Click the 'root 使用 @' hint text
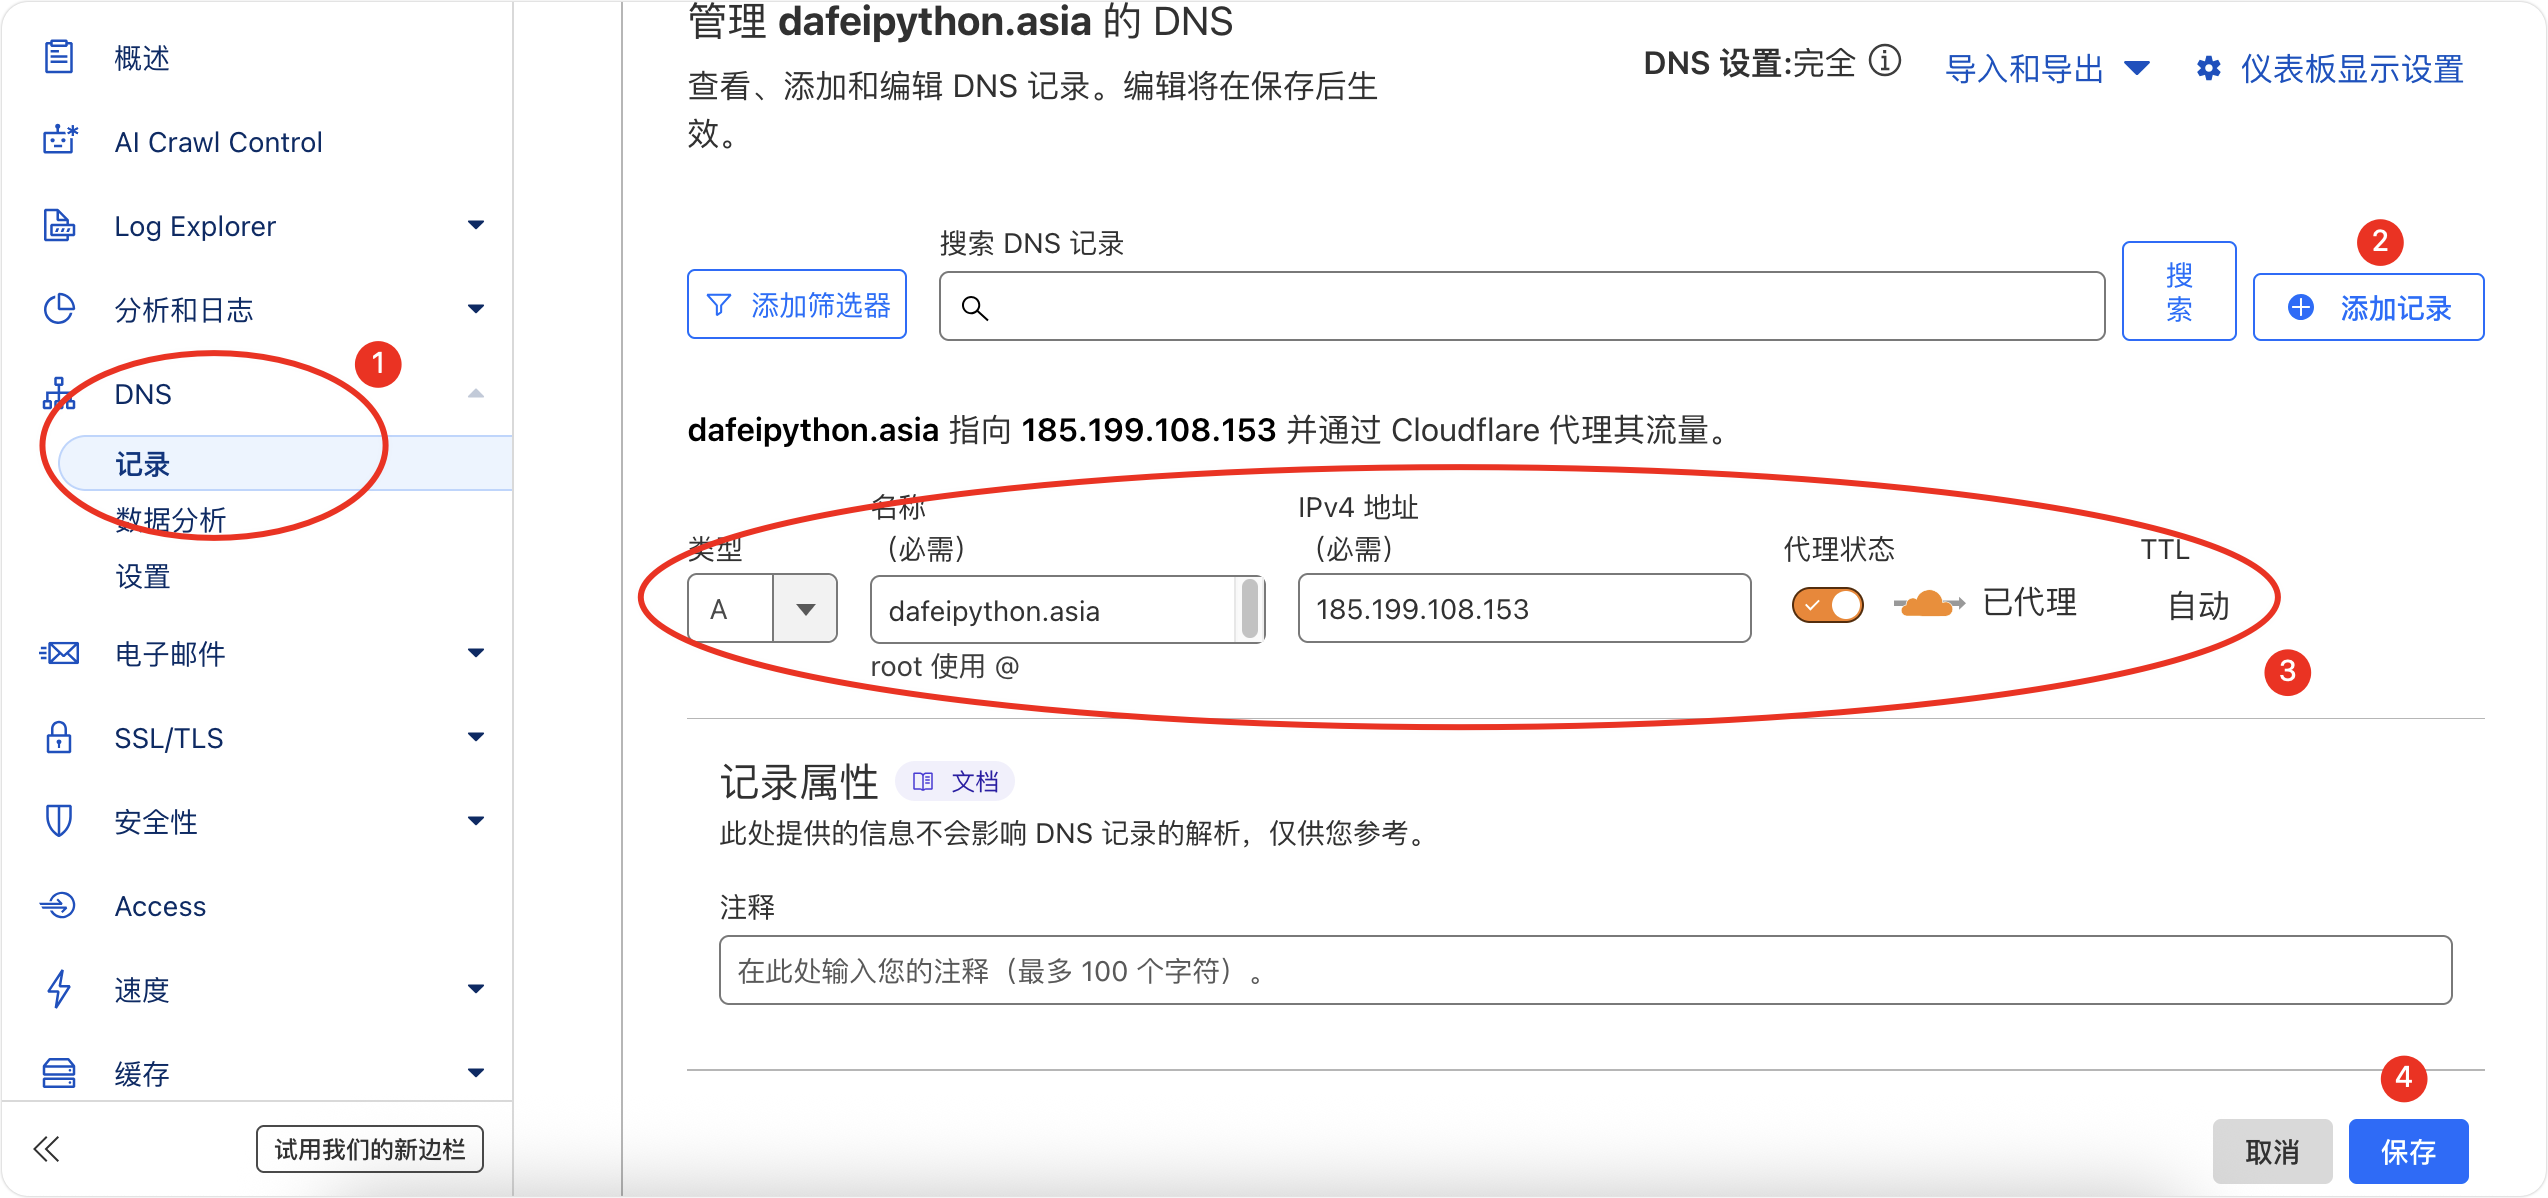 pyautogui.click(x=944, y=666)
